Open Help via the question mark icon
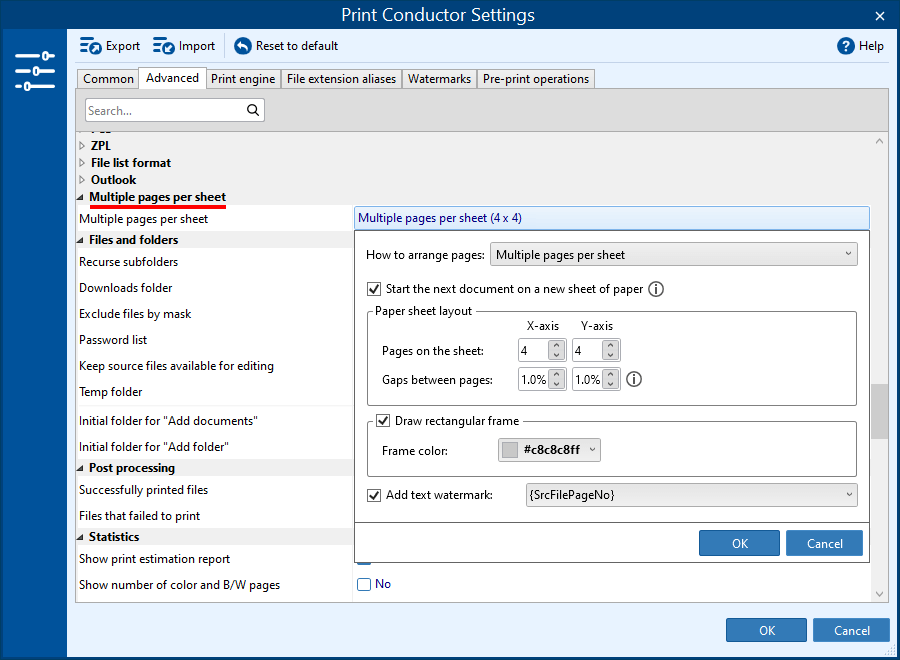The image size is (900, 660). coord(846,46)
